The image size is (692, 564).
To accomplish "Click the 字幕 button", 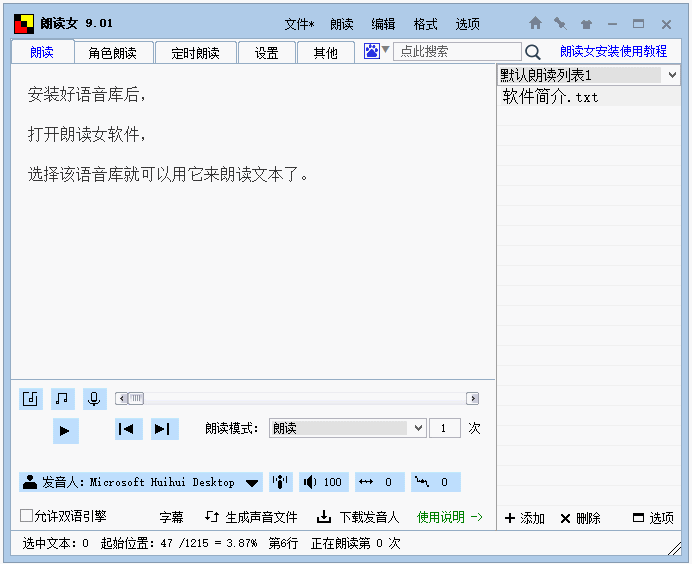I will tap(171, 517).
